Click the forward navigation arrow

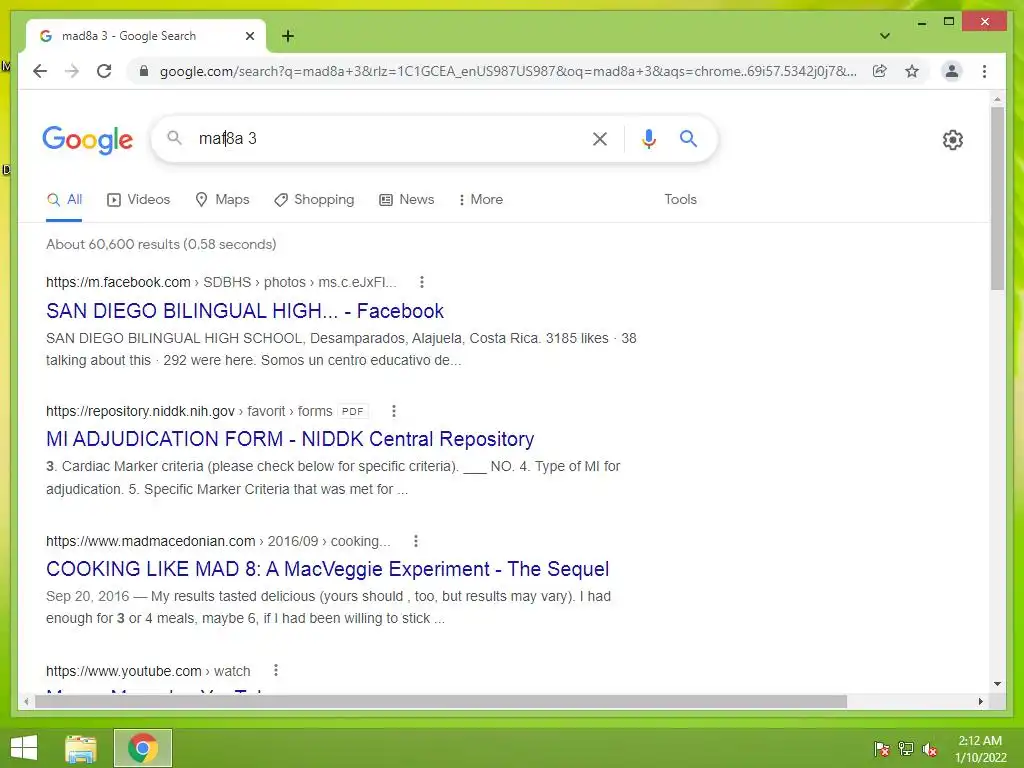(x=72, y=71)
